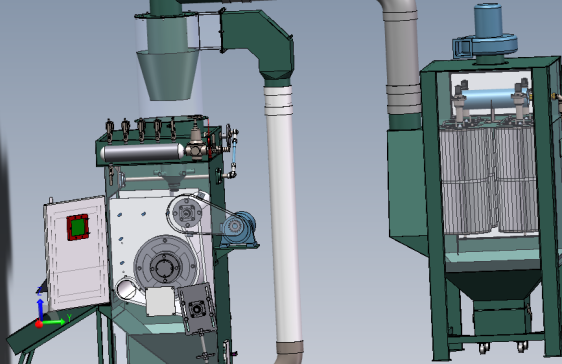Click the red origin ball of the triad
562x364 pixels.
pyautogui.click(x=39, y=324)
